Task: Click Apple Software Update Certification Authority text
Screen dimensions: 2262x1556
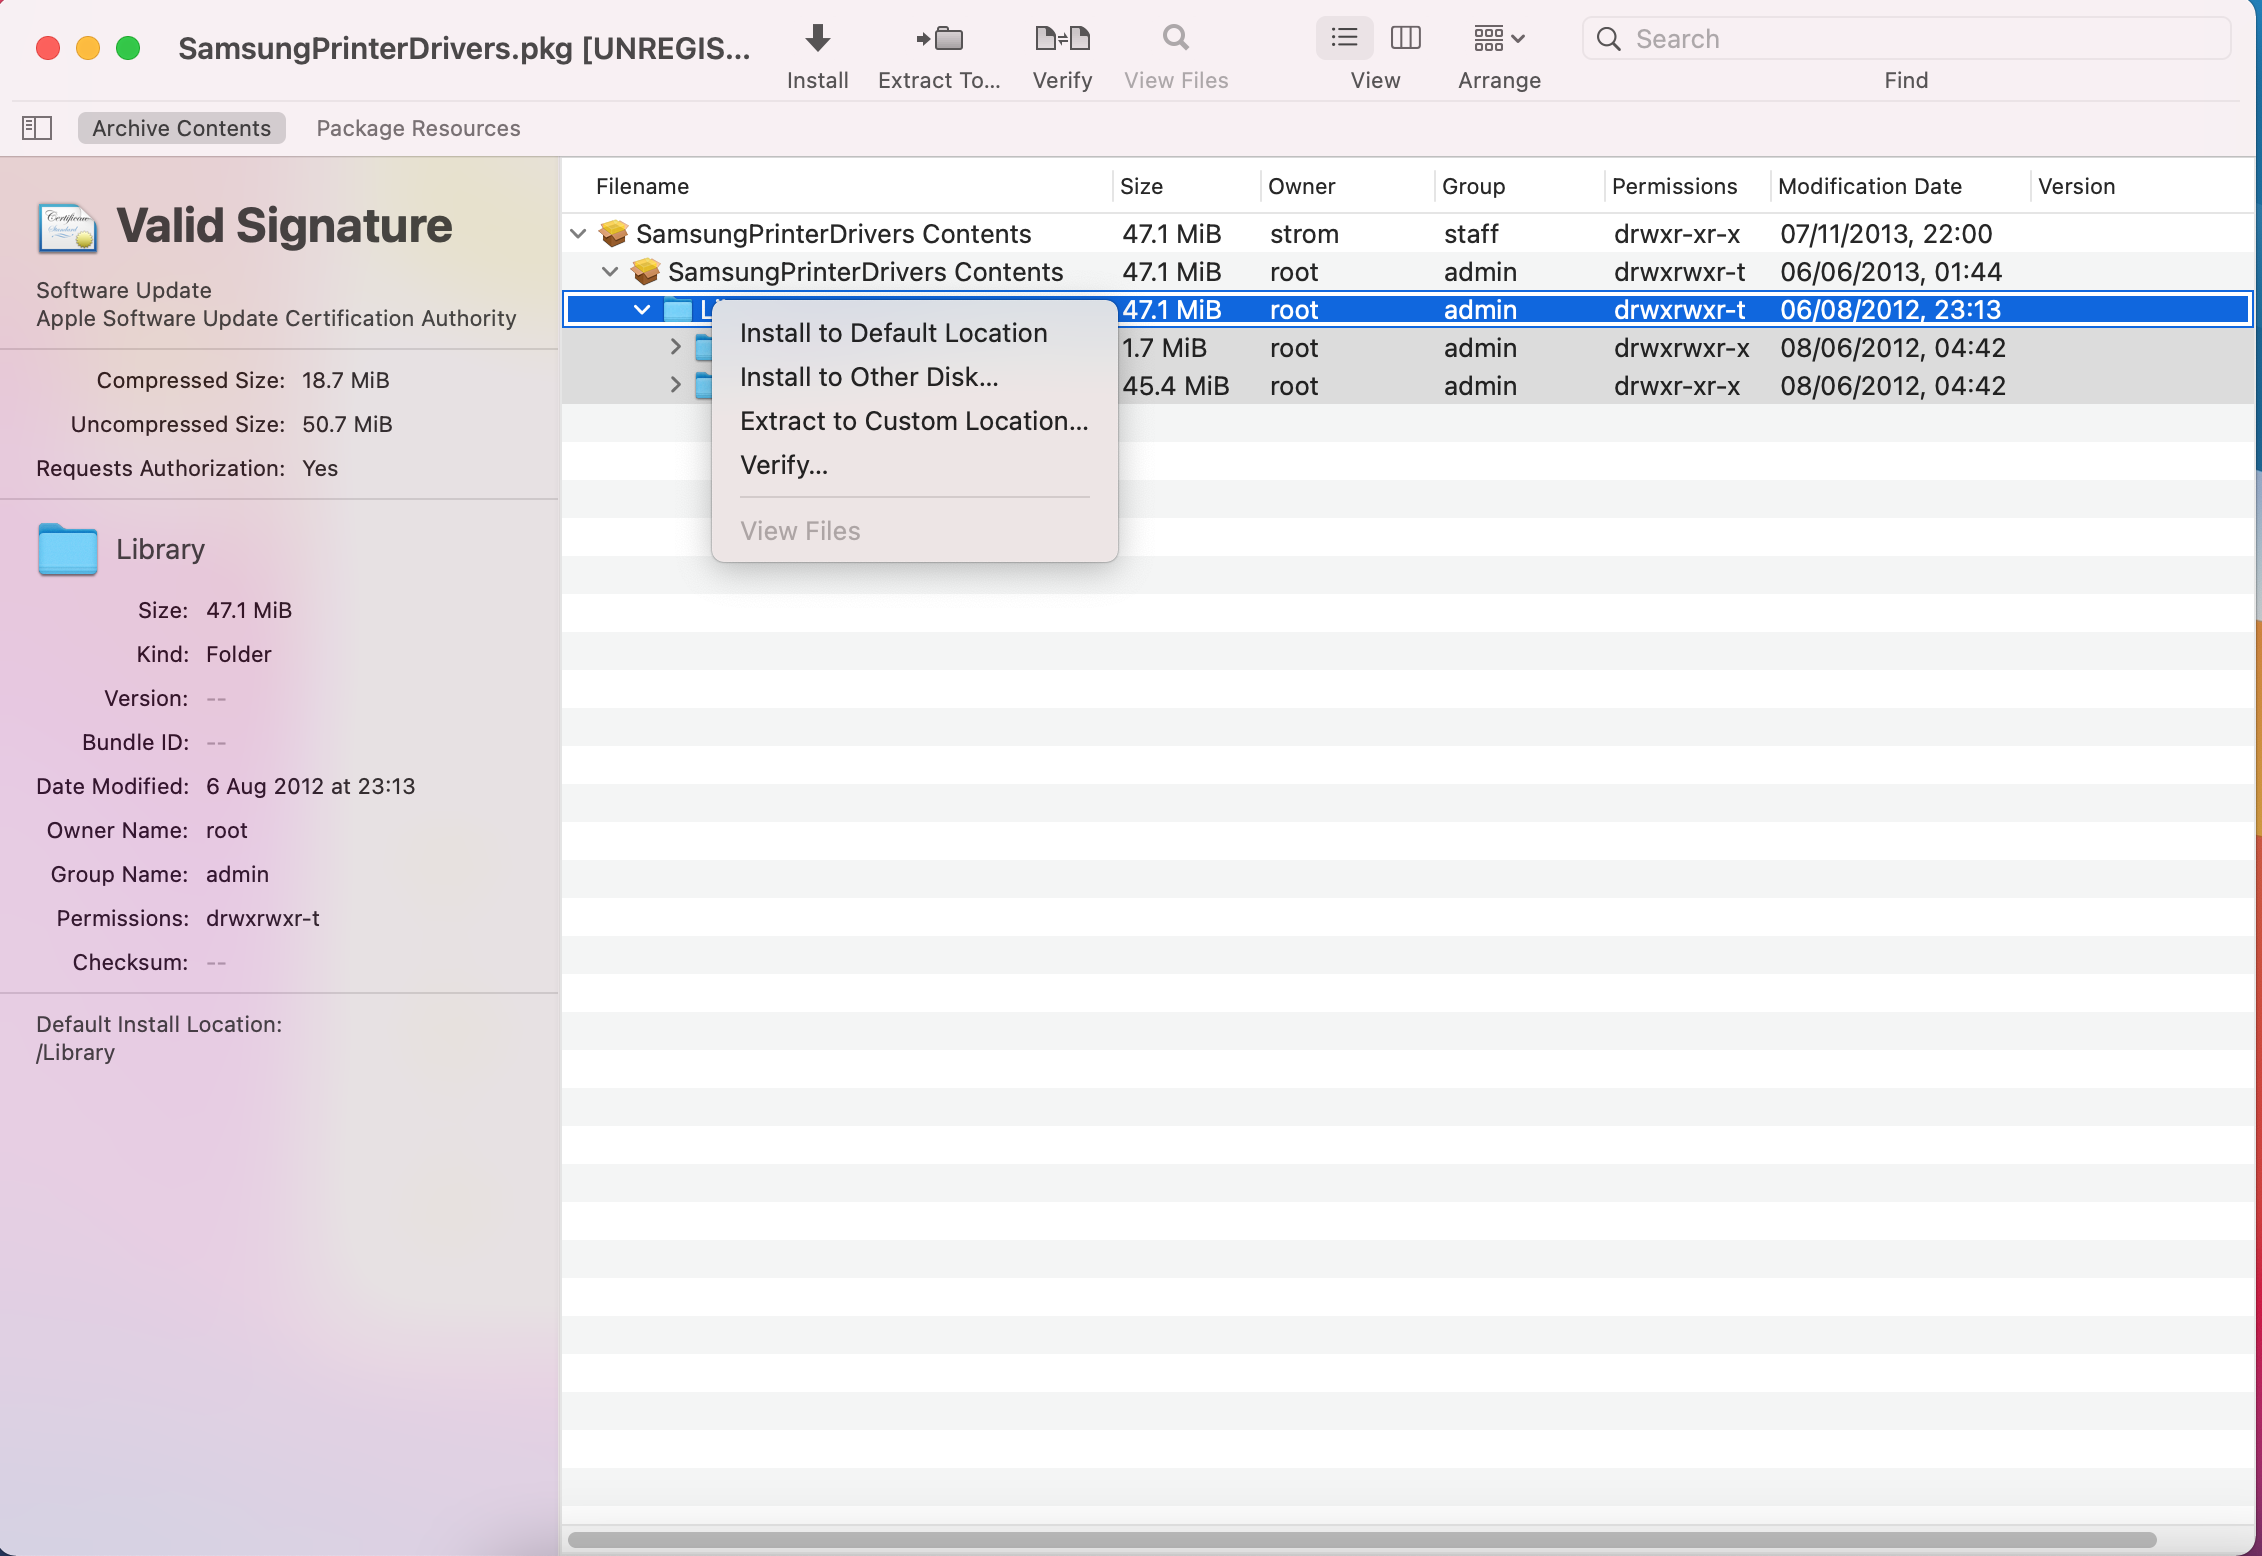Action: (x=276, y=318)
